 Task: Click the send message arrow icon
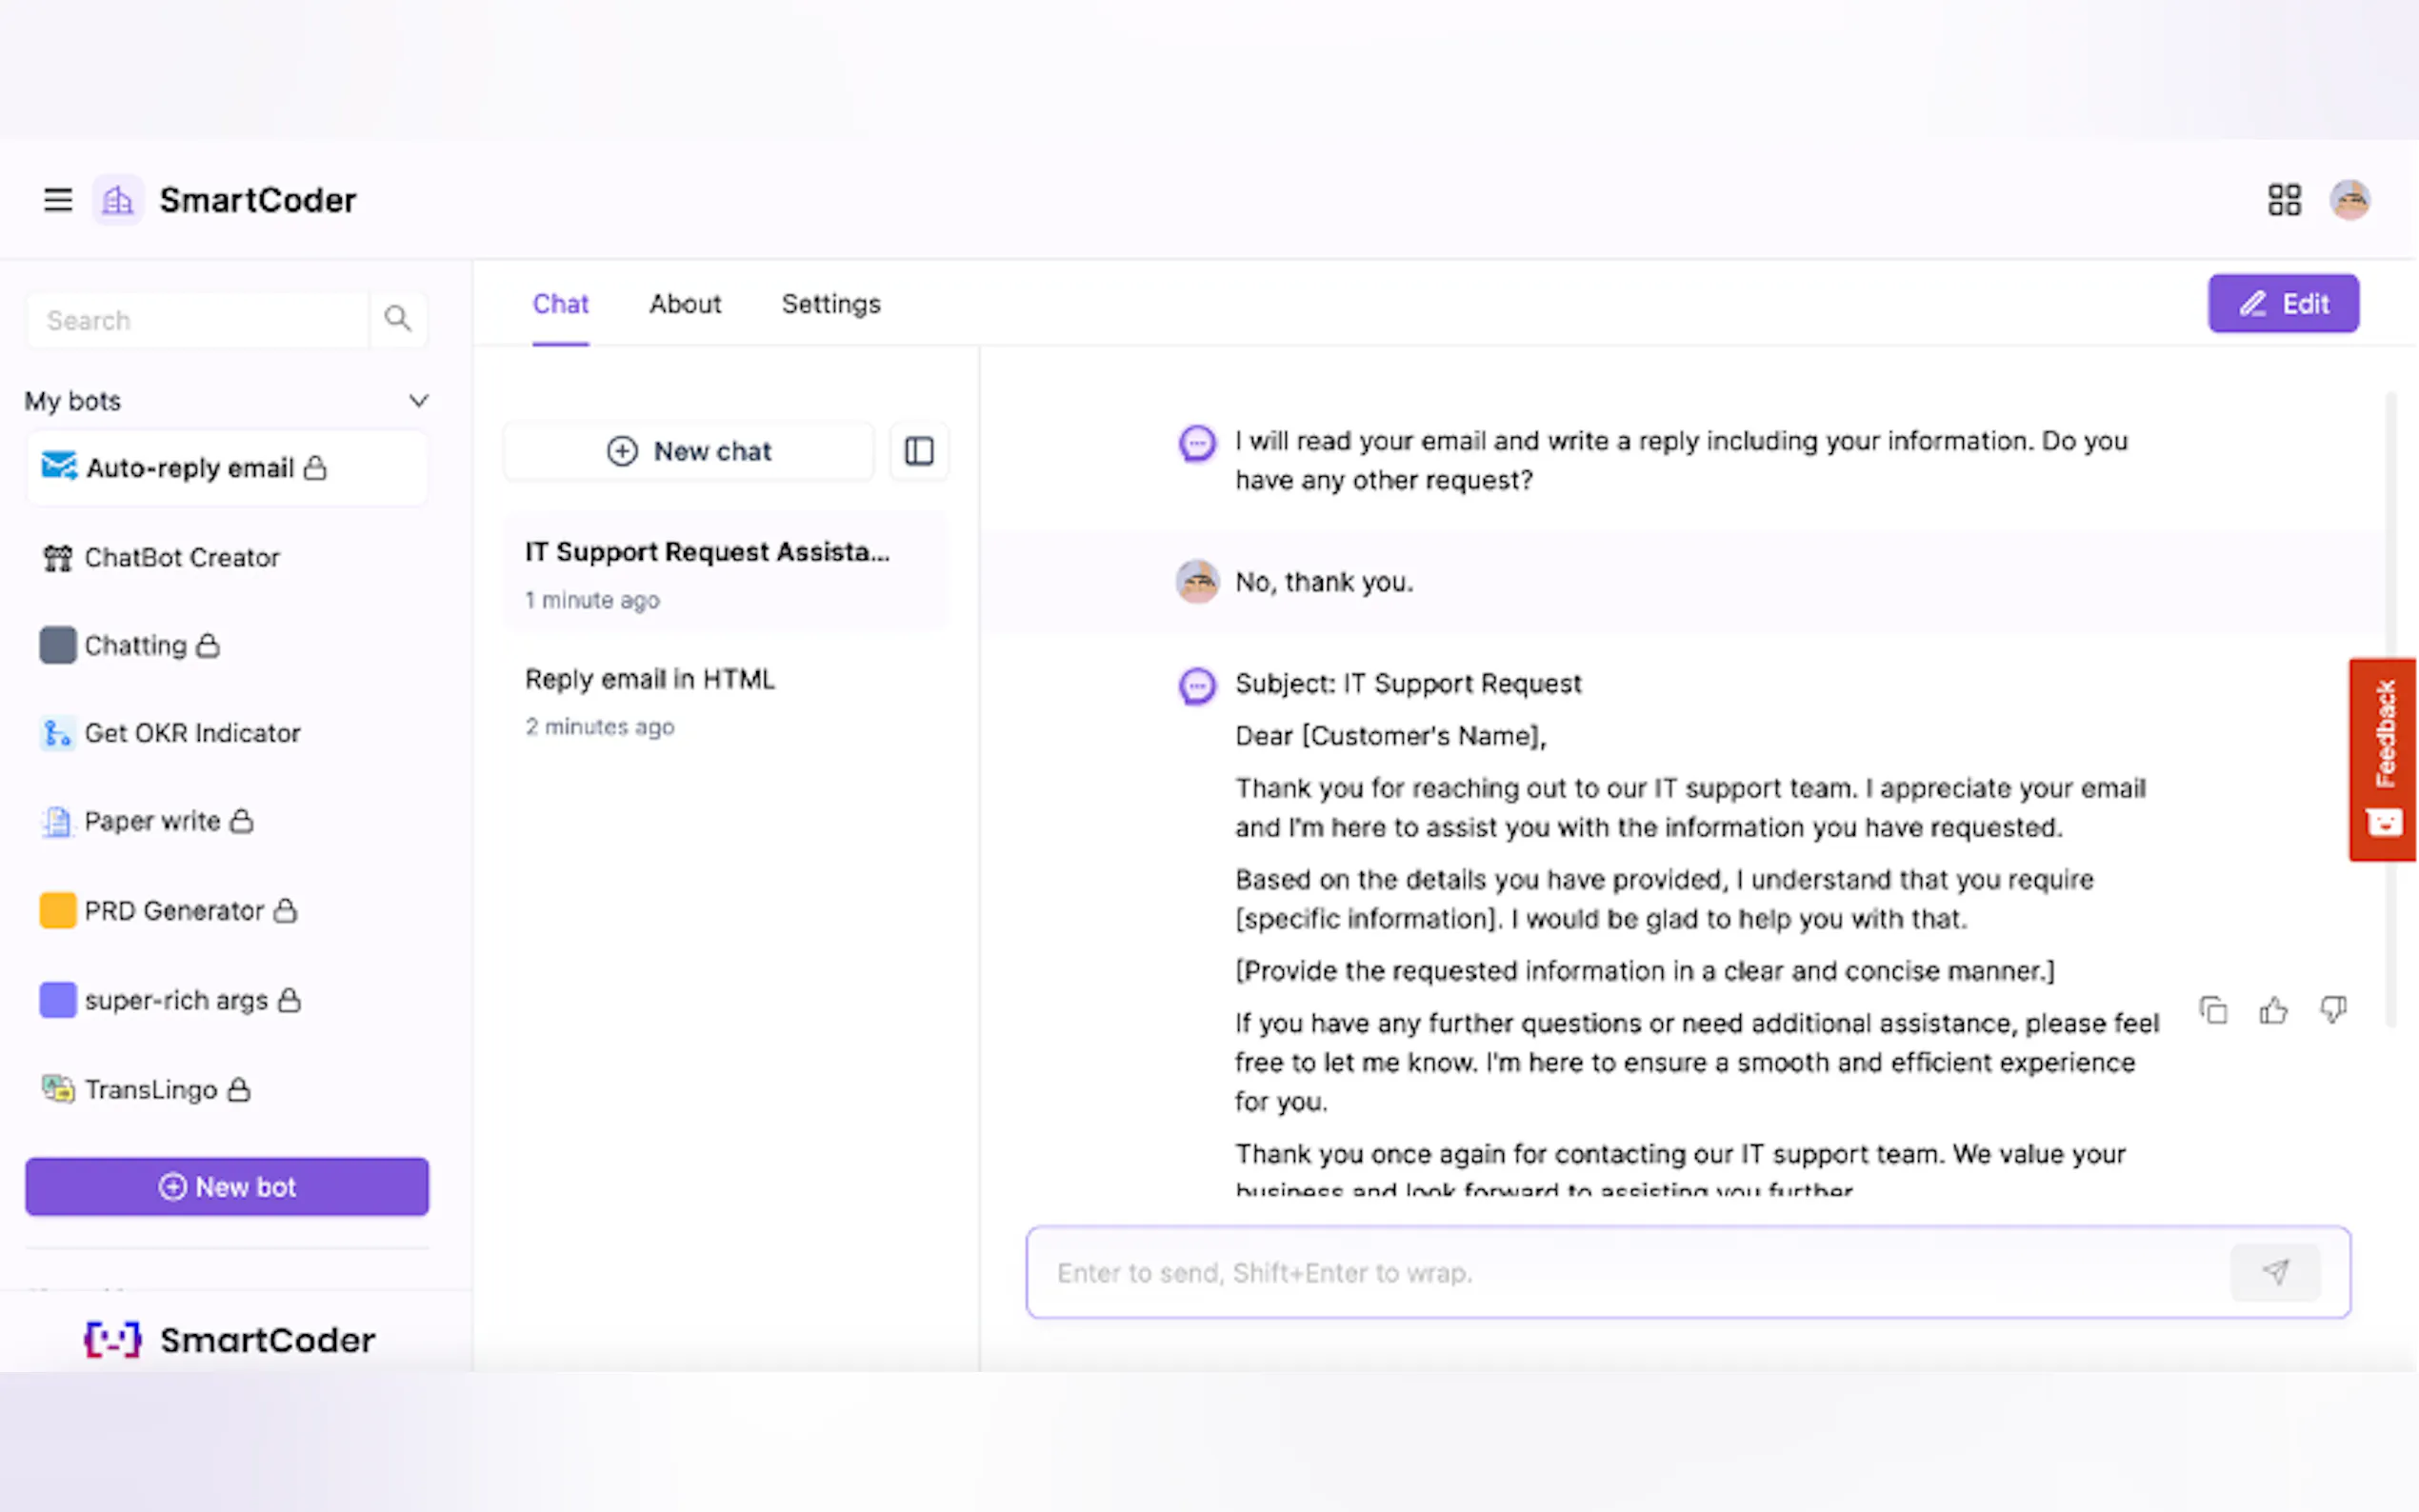tap(2275, 1272)
